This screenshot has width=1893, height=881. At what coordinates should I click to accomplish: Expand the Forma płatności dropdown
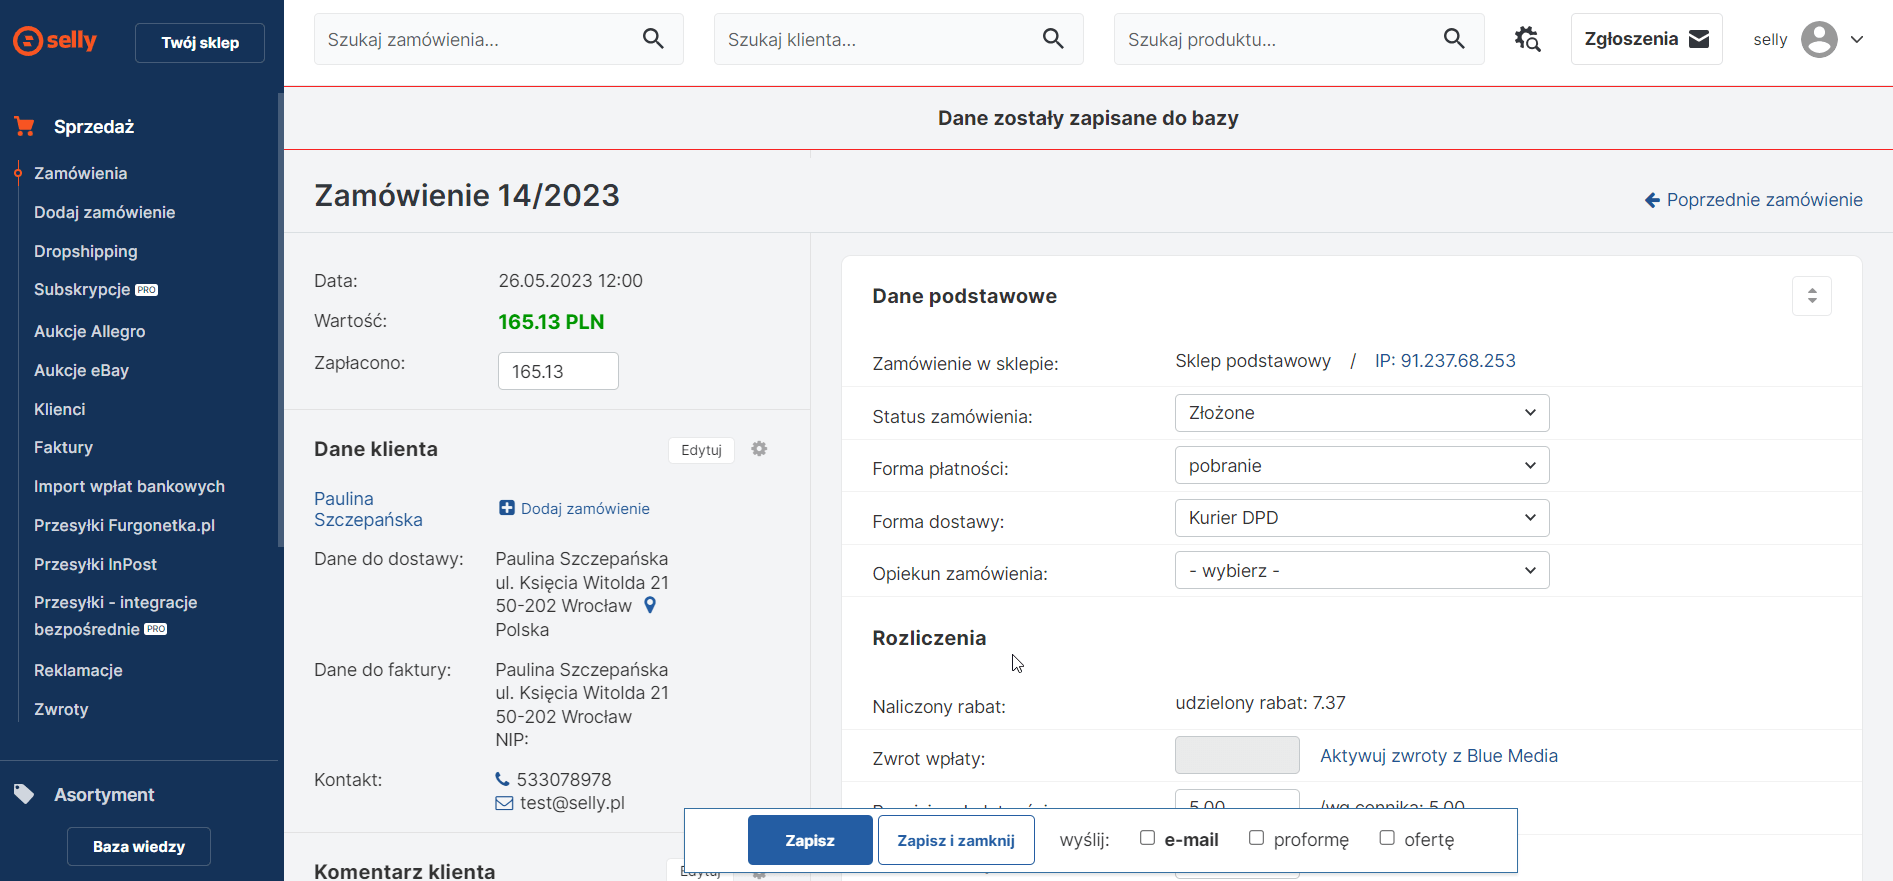(1361, 466)
